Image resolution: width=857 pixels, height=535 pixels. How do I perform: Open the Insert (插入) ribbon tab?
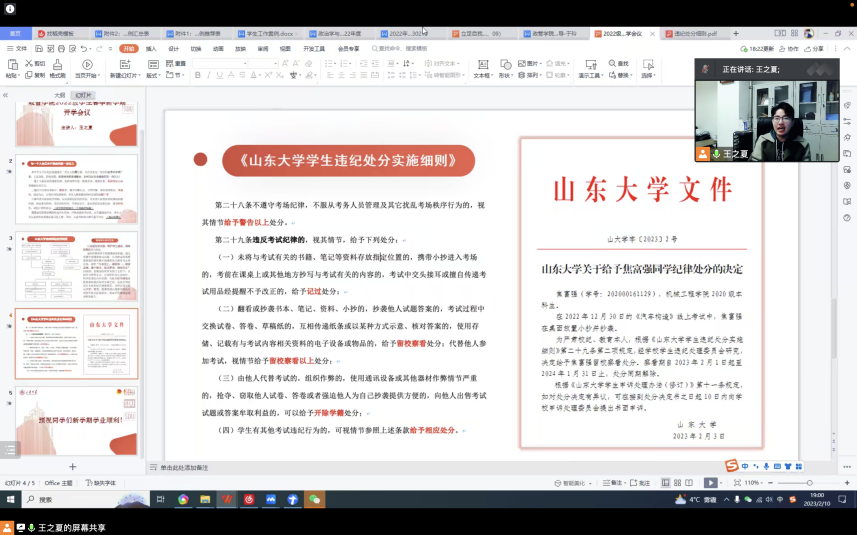(151, 48)
